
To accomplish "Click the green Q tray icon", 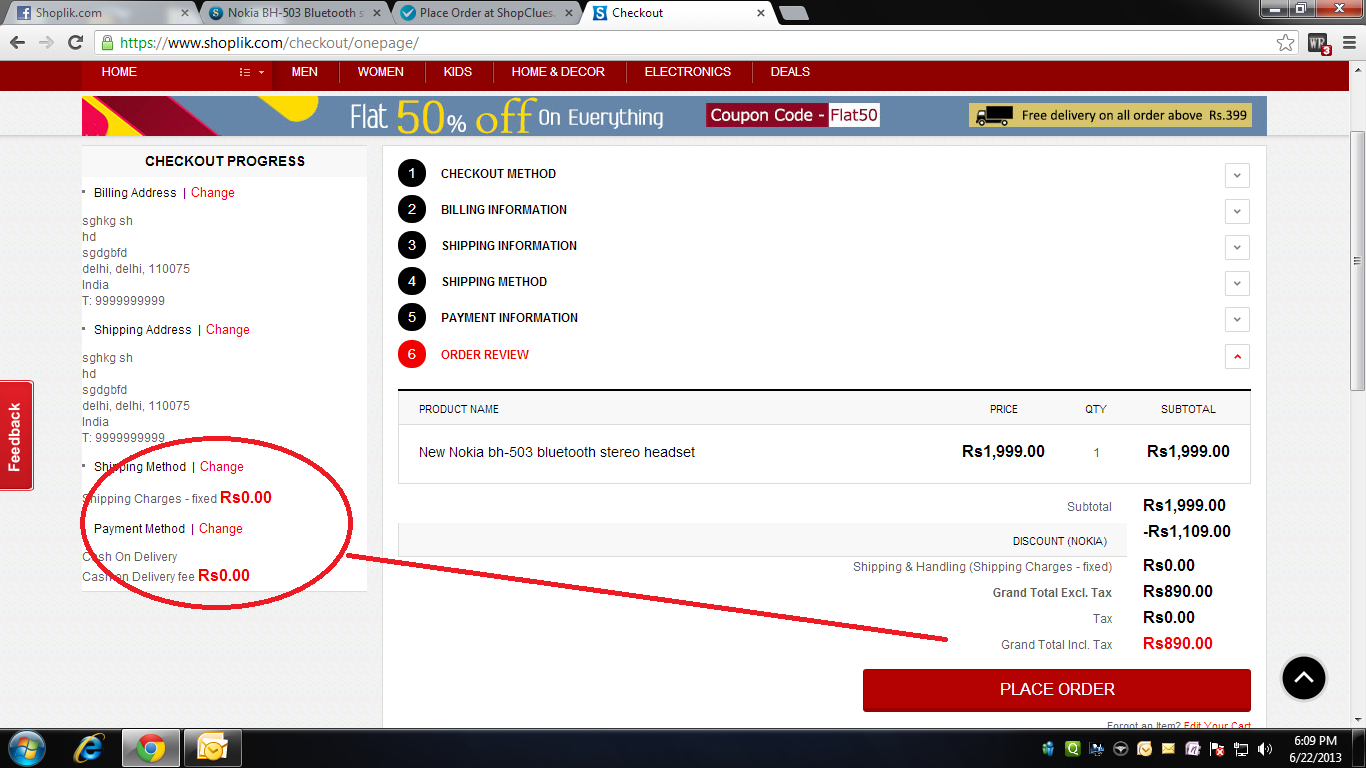I will pyautogui.click(x=1073, y=749).
